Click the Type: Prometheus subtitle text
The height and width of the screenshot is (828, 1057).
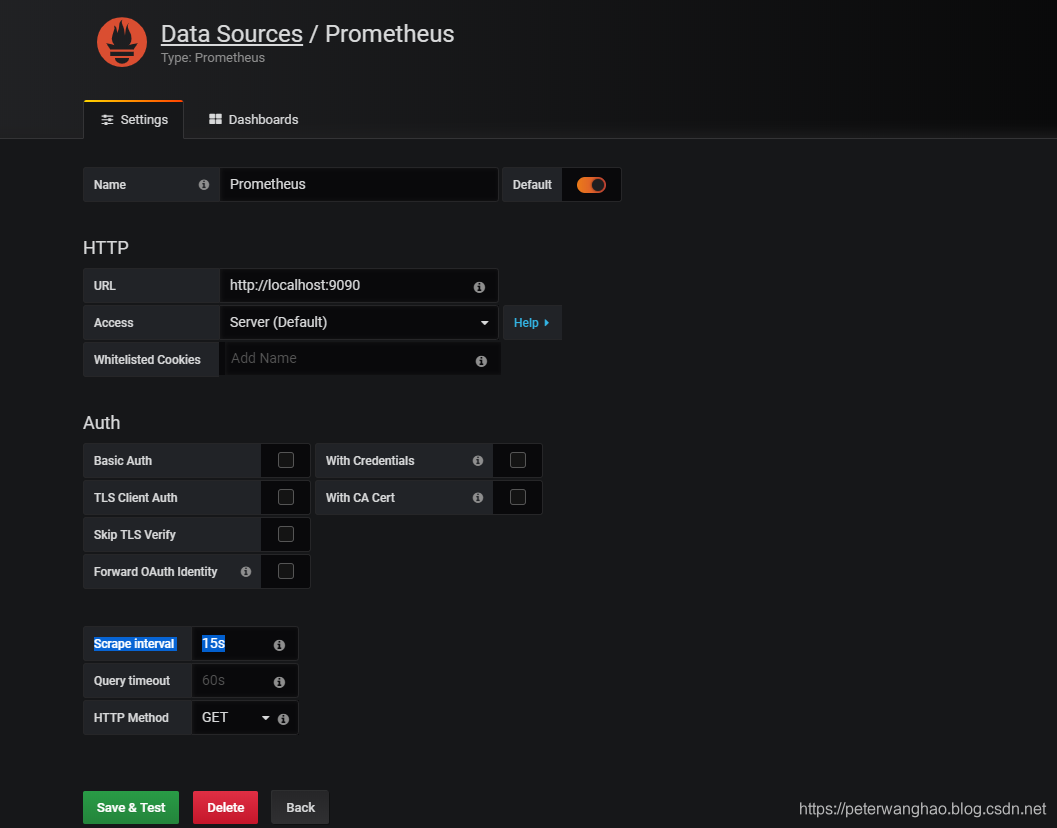(x=213, y=58)
